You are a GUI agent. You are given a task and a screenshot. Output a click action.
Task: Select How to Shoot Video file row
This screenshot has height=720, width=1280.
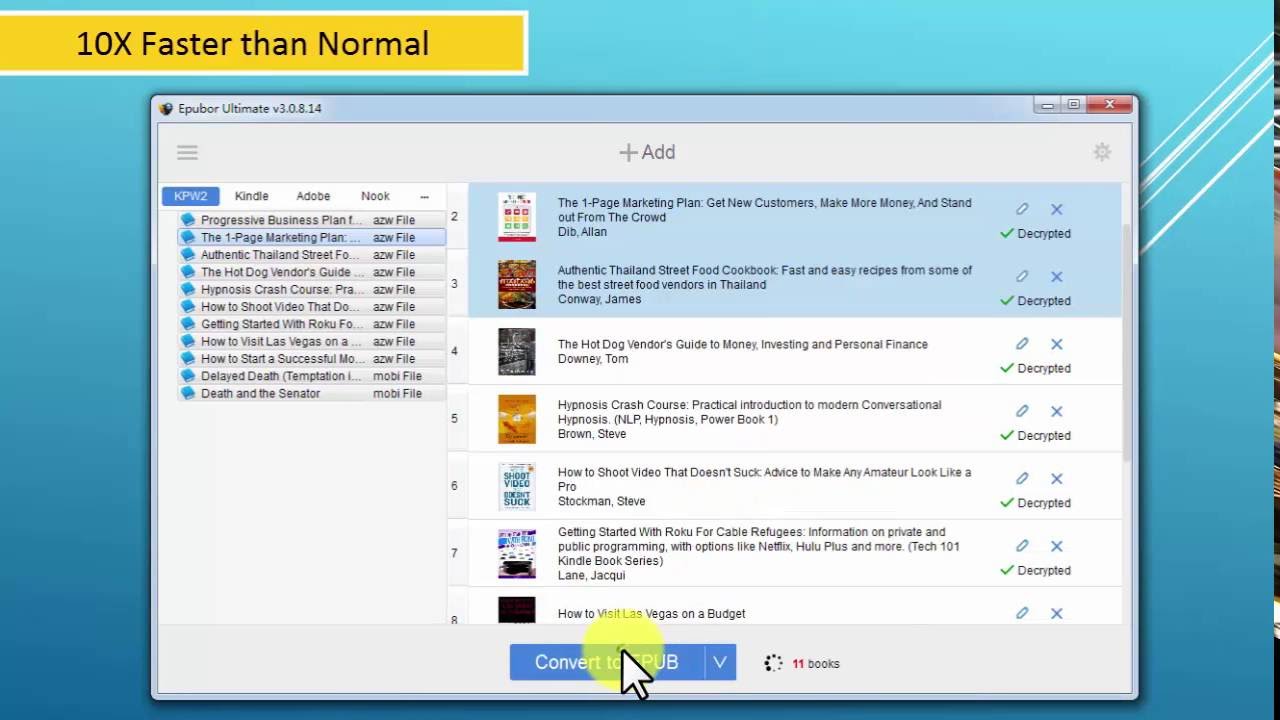(311, 306)
